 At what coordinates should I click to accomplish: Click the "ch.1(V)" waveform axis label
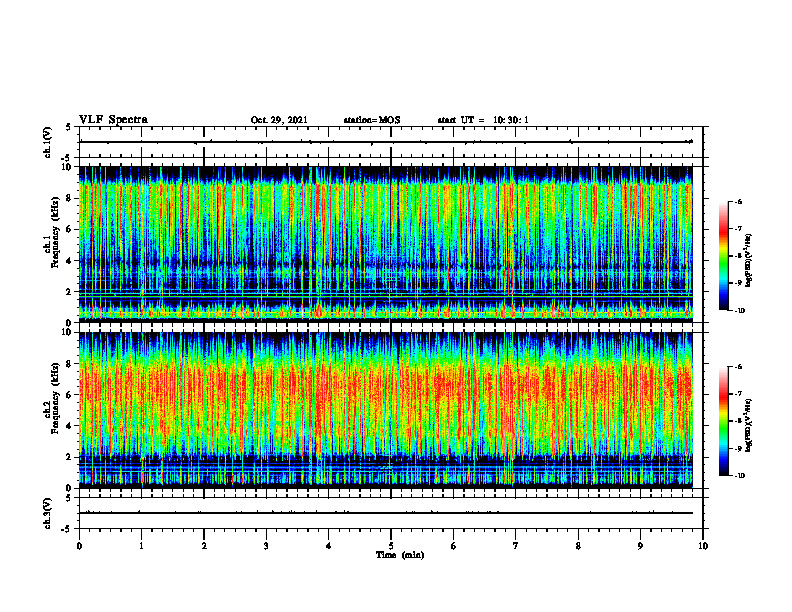(47, 142)
